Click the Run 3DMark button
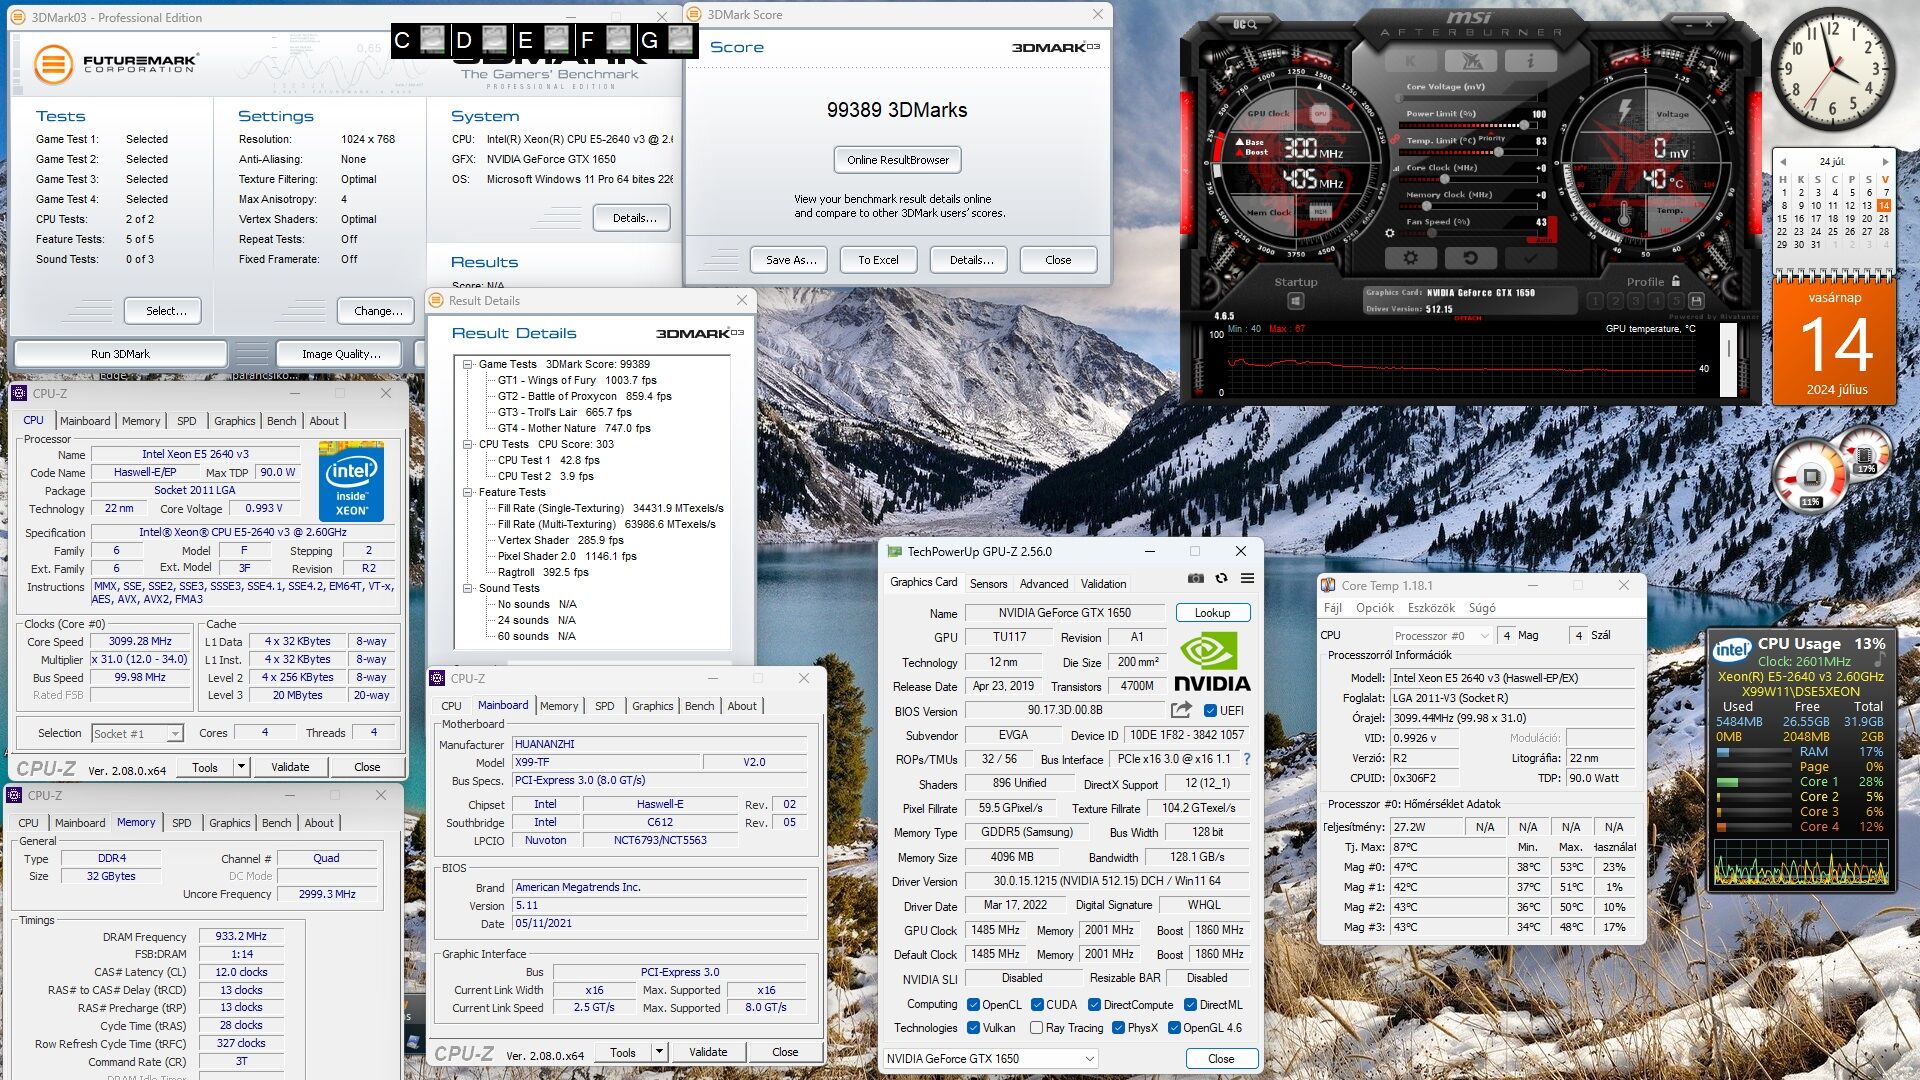1920x1080 pixels. pos(120,354)
